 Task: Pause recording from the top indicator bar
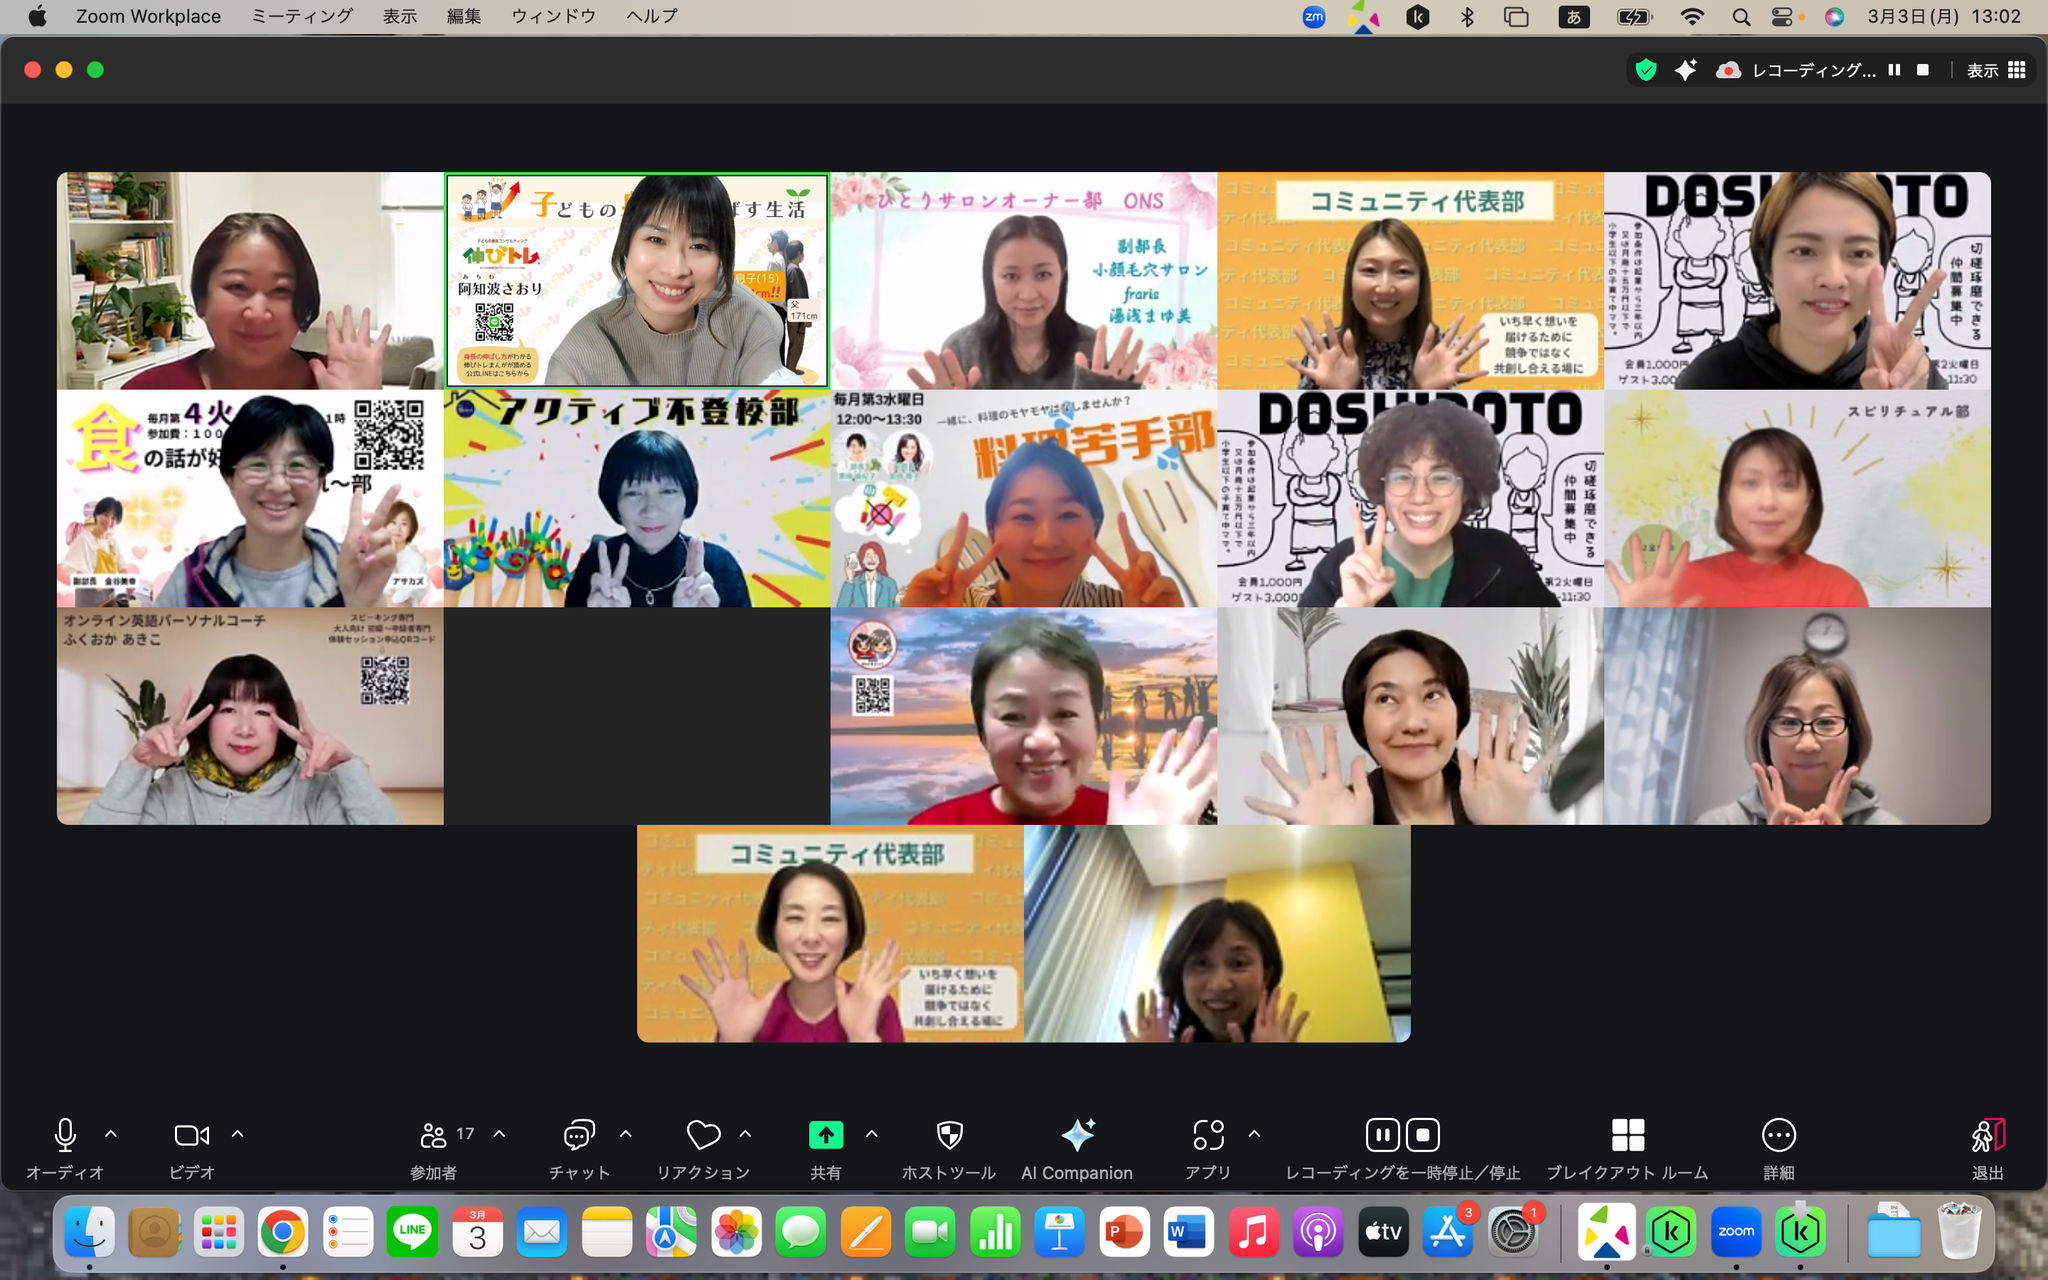1894,70
